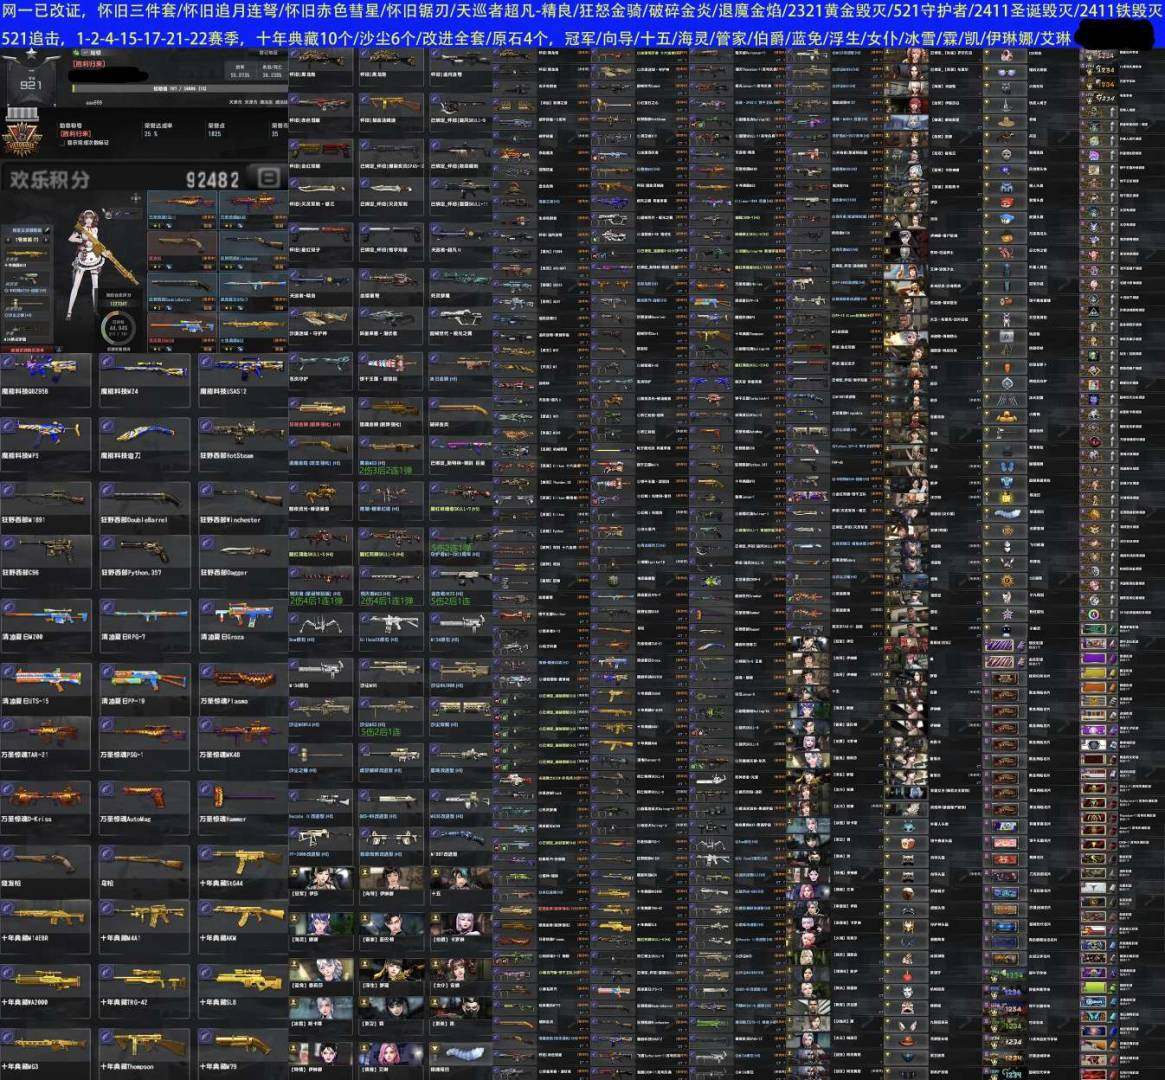Image resolution: width=1165 pixels, height=1080 pixels.
Task: Click the VIP level 921 badge
Action: point(30,85)
